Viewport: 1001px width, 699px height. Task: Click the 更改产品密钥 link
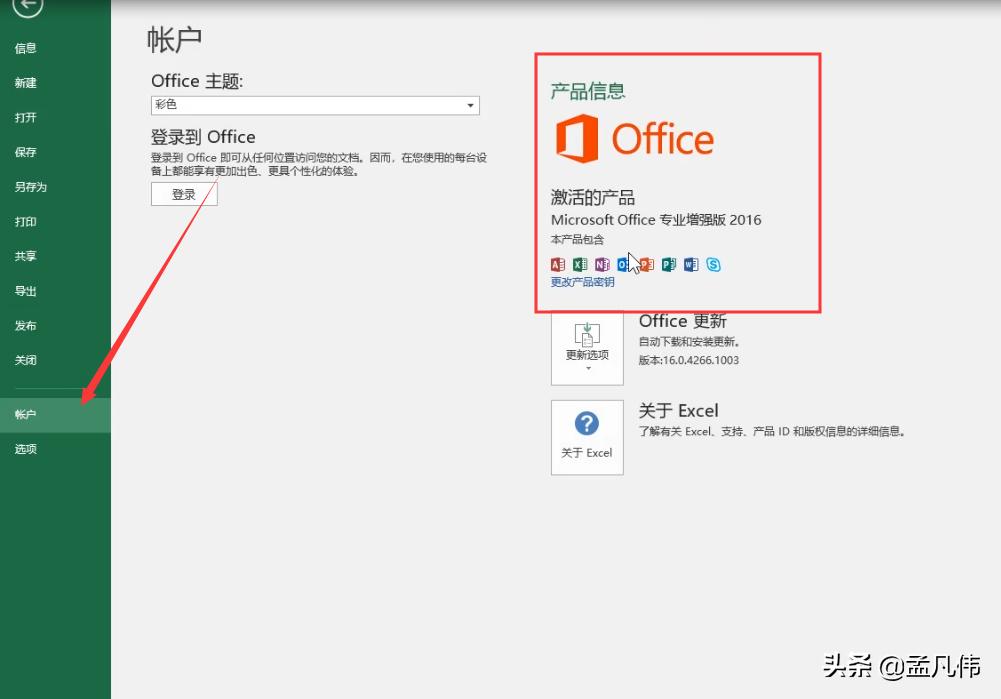click(x=582, y=283)
